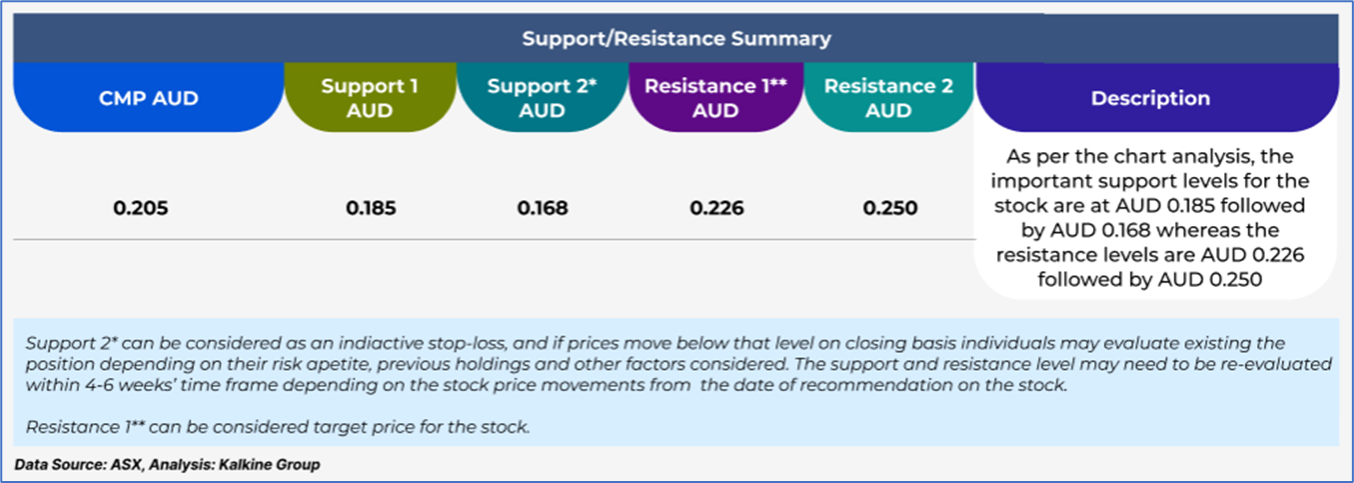Image resolution: width=1354 pixels, height=483 pixels.
Task: Click the purple Resistance 1** AUD header
Action: (x=715, y=98)
